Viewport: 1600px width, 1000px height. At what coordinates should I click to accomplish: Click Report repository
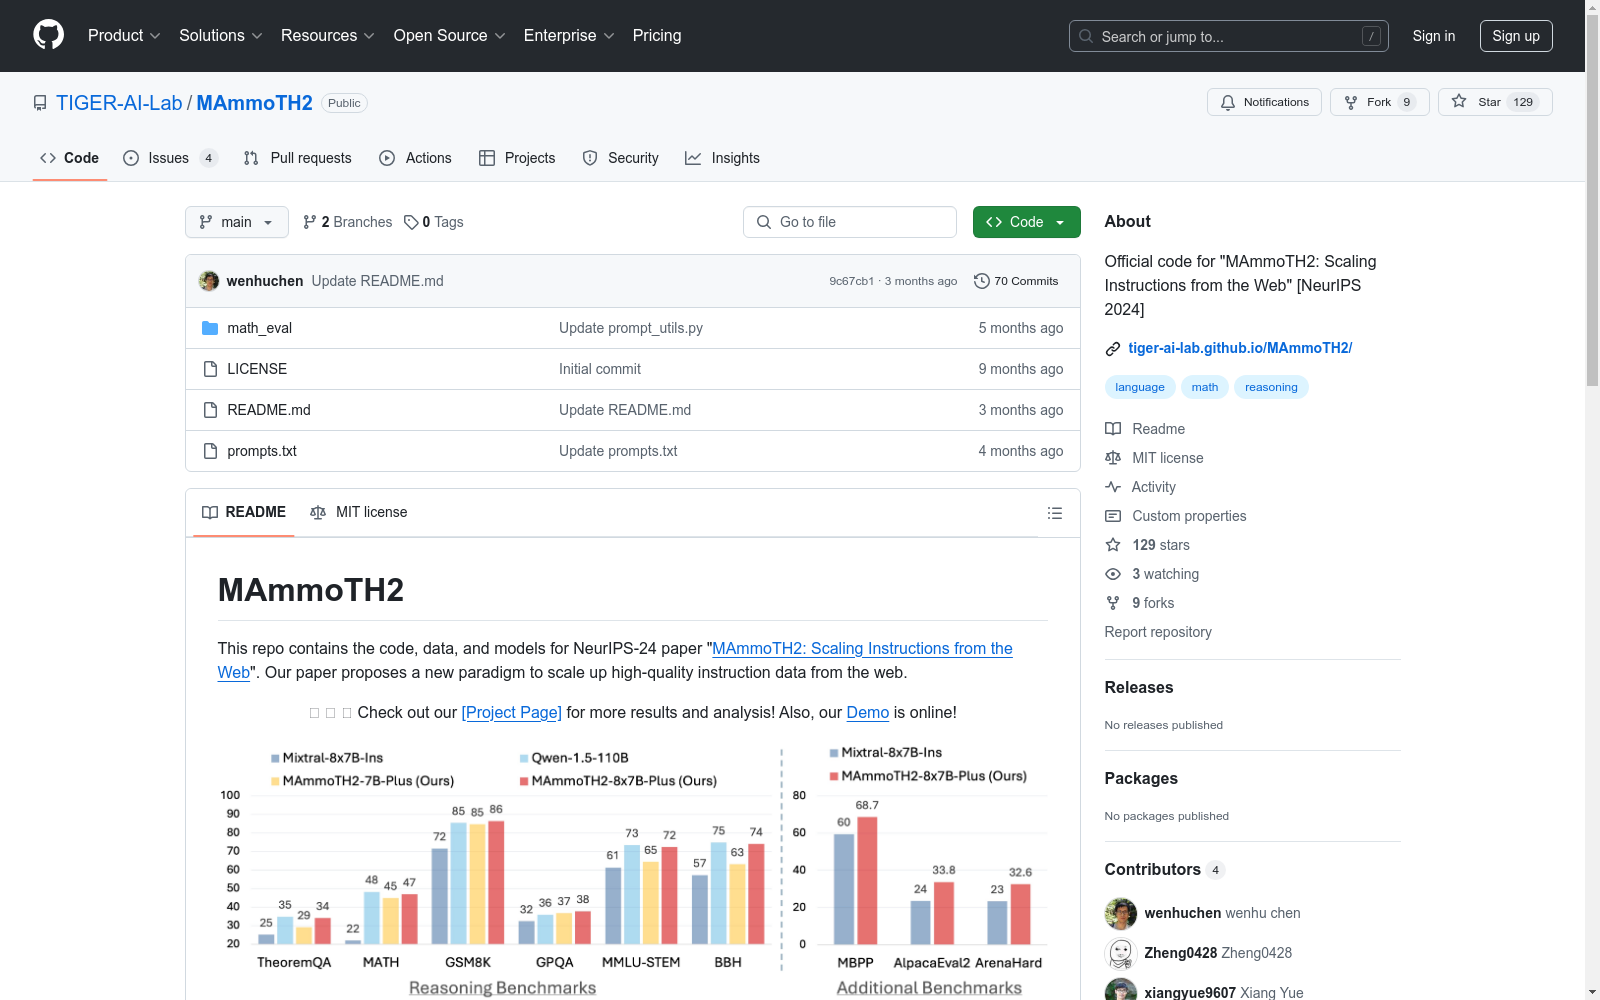tap(1158, 632)
